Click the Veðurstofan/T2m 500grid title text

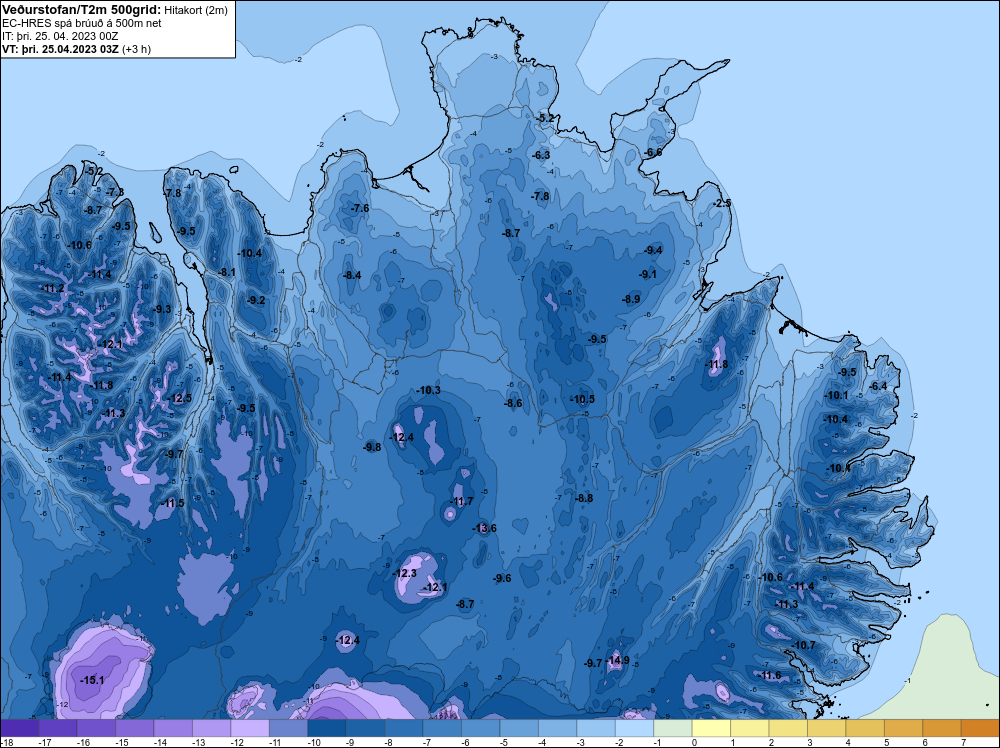pyautogui.click(x=81, y=9)
